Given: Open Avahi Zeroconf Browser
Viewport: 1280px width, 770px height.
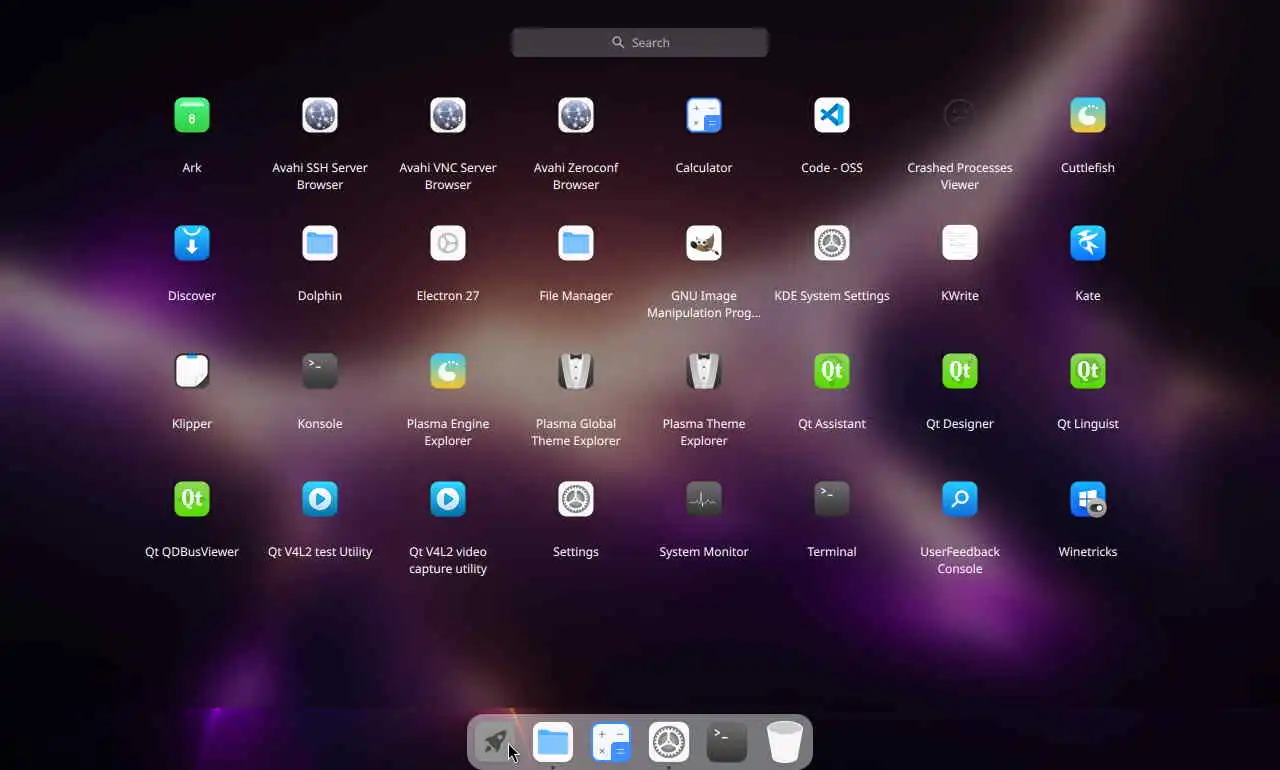Looking at the screenshot, I should click(576, 115).
